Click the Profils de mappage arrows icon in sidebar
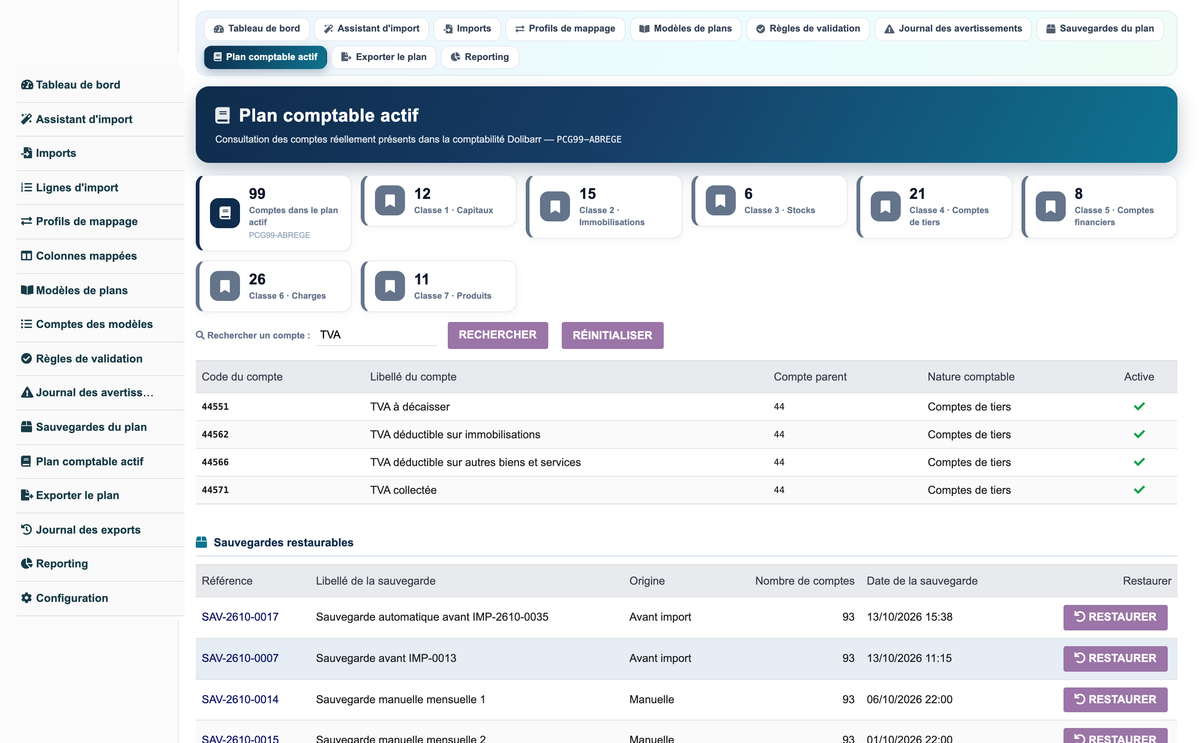1200x743 pixels. tap(27, 222)
